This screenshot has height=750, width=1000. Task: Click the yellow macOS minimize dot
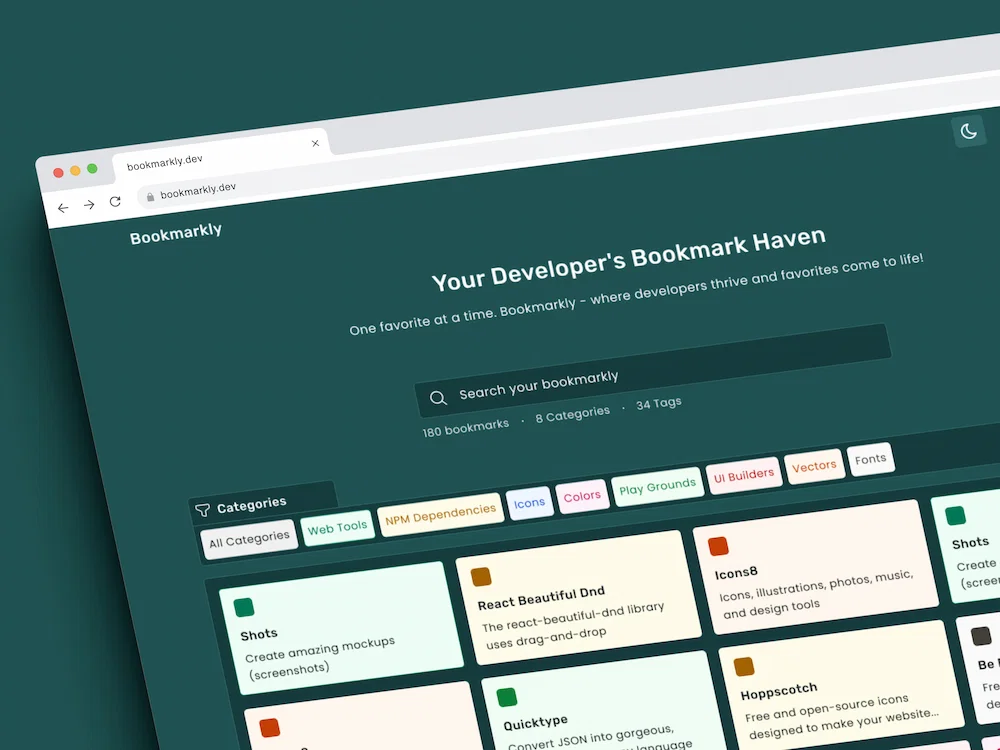75,170
